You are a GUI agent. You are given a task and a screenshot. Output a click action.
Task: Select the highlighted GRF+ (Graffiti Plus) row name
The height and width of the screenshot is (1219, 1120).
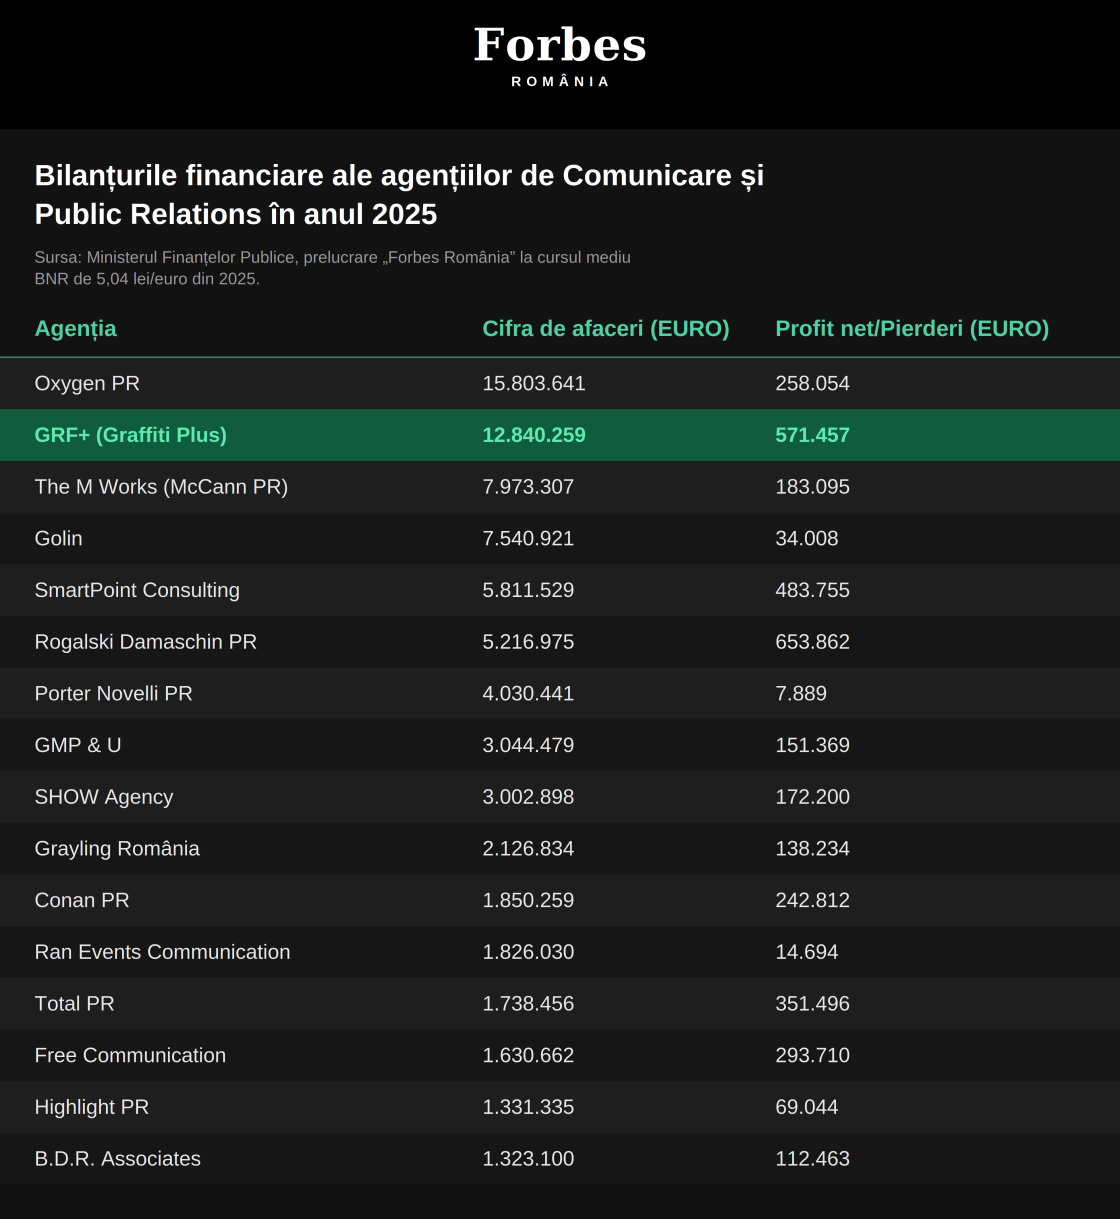[131, 435]
